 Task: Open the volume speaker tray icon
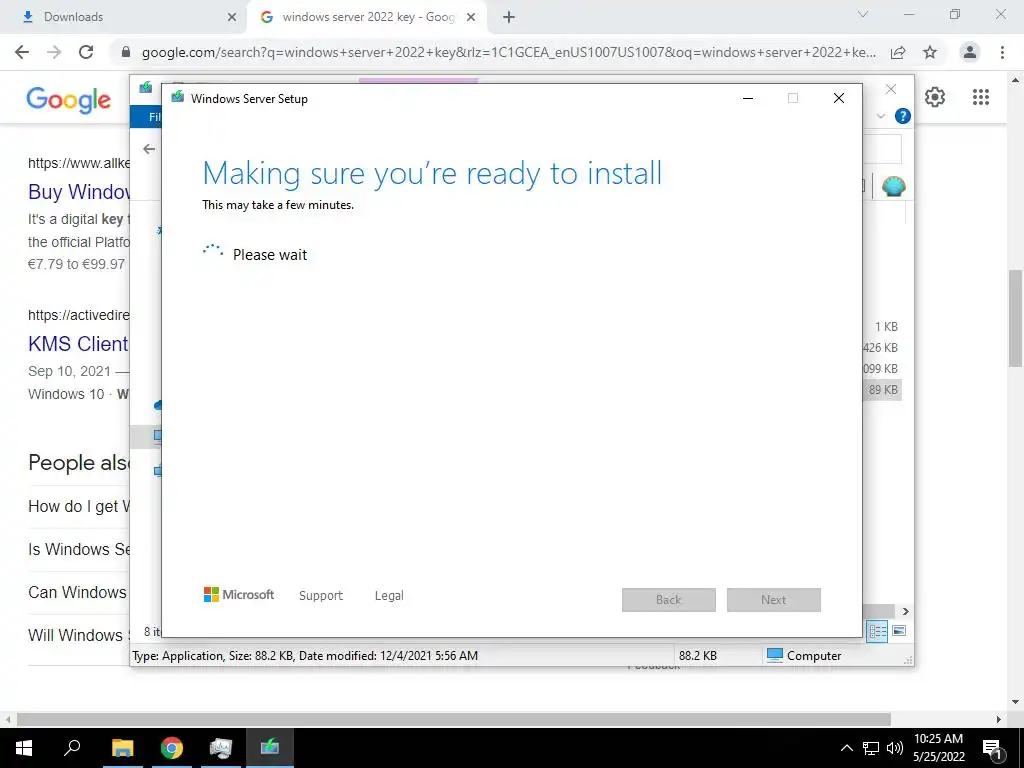point(894,748)
